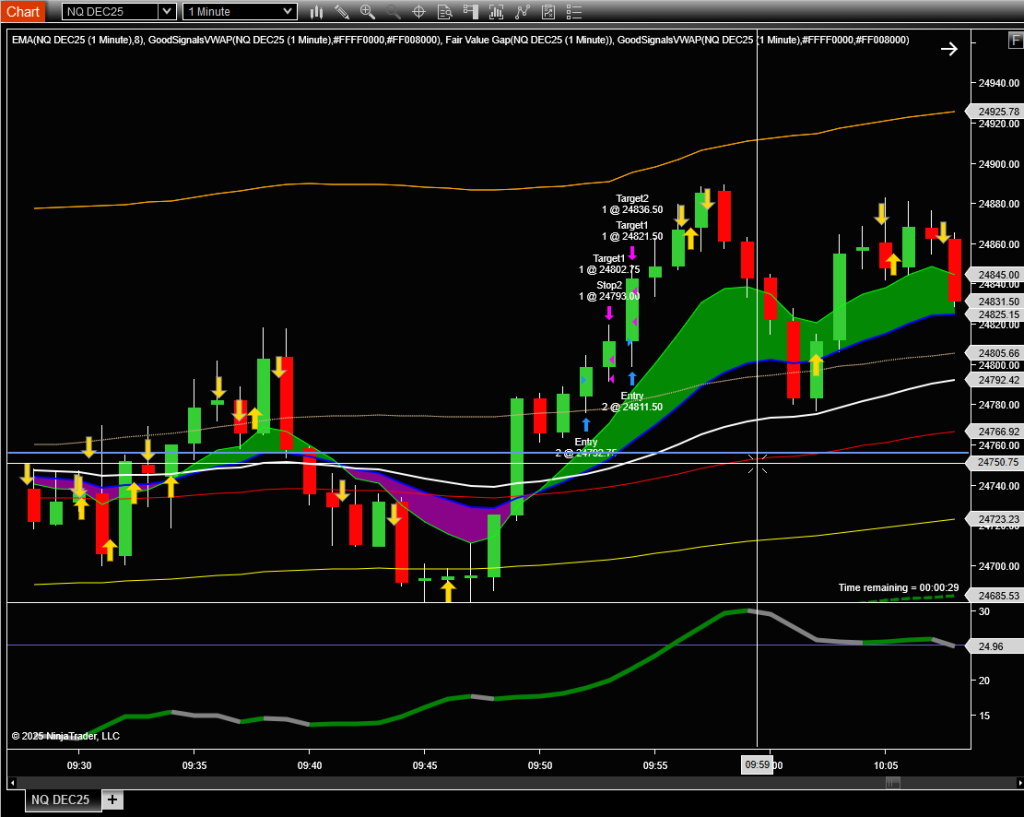Click the white right-arrow at chart top right
Image resolution: width=1024 pixels, height=817 pixels.
(949, 48)
